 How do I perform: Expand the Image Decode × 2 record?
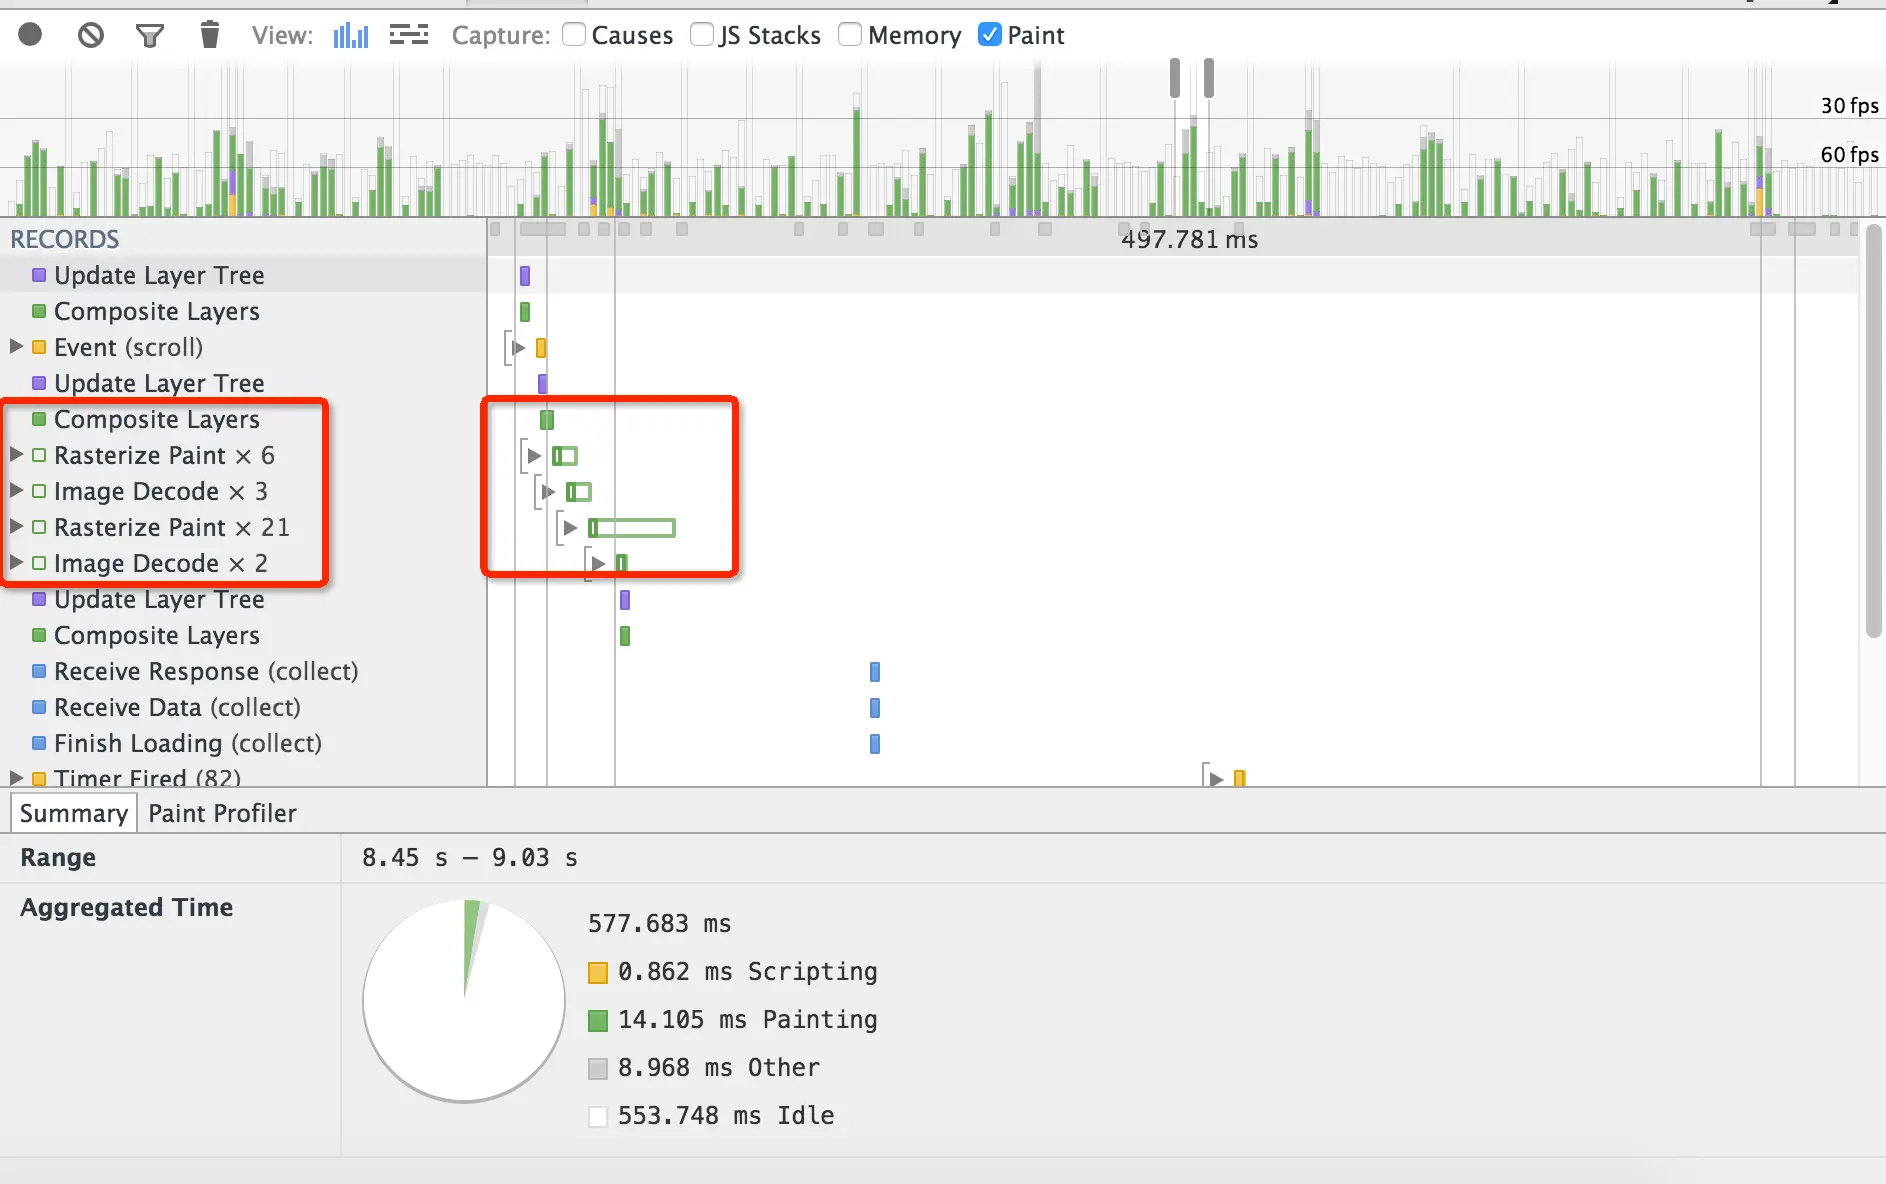click(16, 562)
